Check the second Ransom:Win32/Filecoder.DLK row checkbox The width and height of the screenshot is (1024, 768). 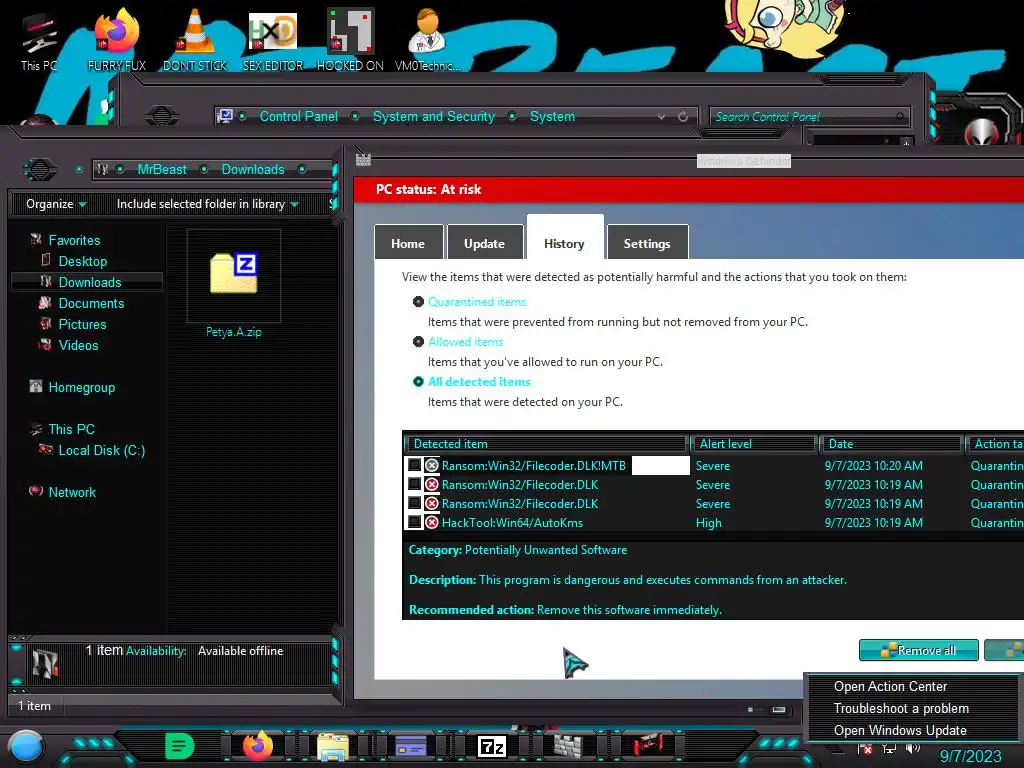coord(414,484)
